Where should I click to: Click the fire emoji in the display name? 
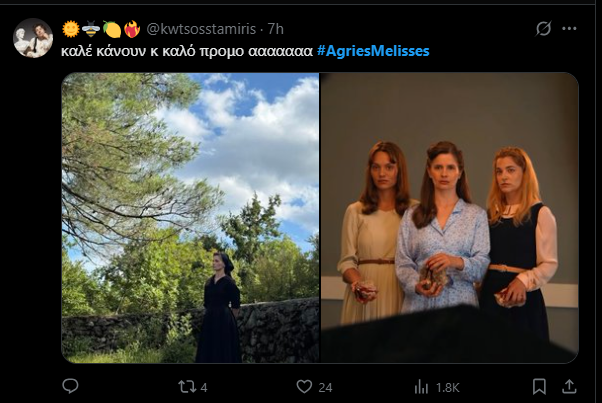[x=133, y=29]
